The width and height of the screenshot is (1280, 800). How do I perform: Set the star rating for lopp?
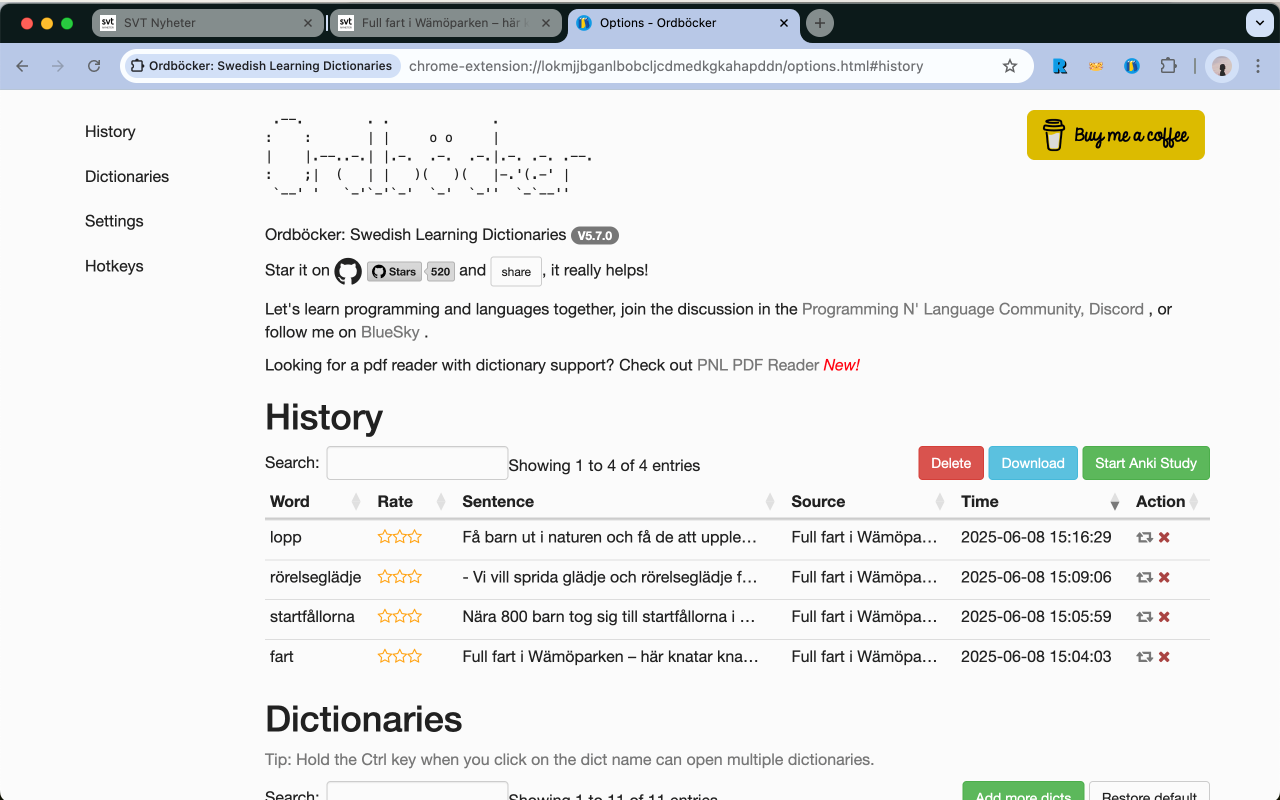tap(399, 537)
